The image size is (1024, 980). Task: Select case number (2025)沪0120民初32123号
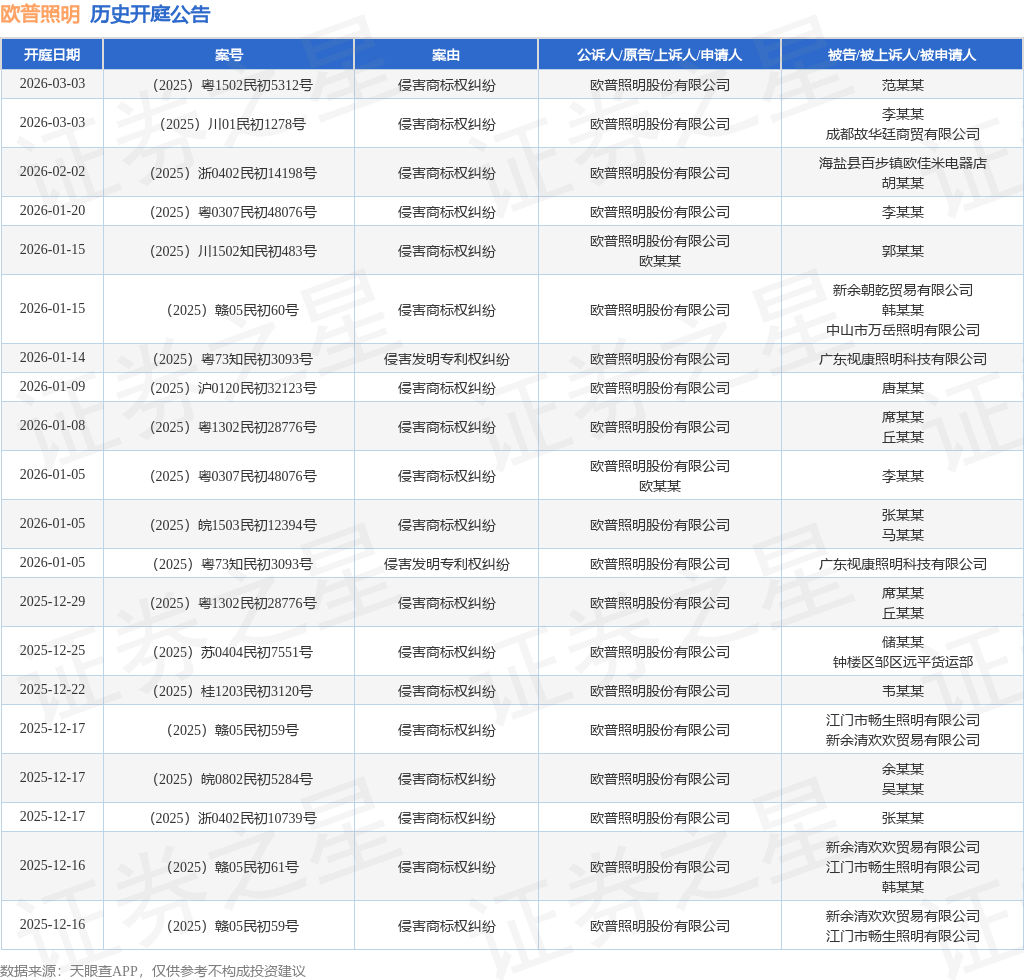point(233,388)
